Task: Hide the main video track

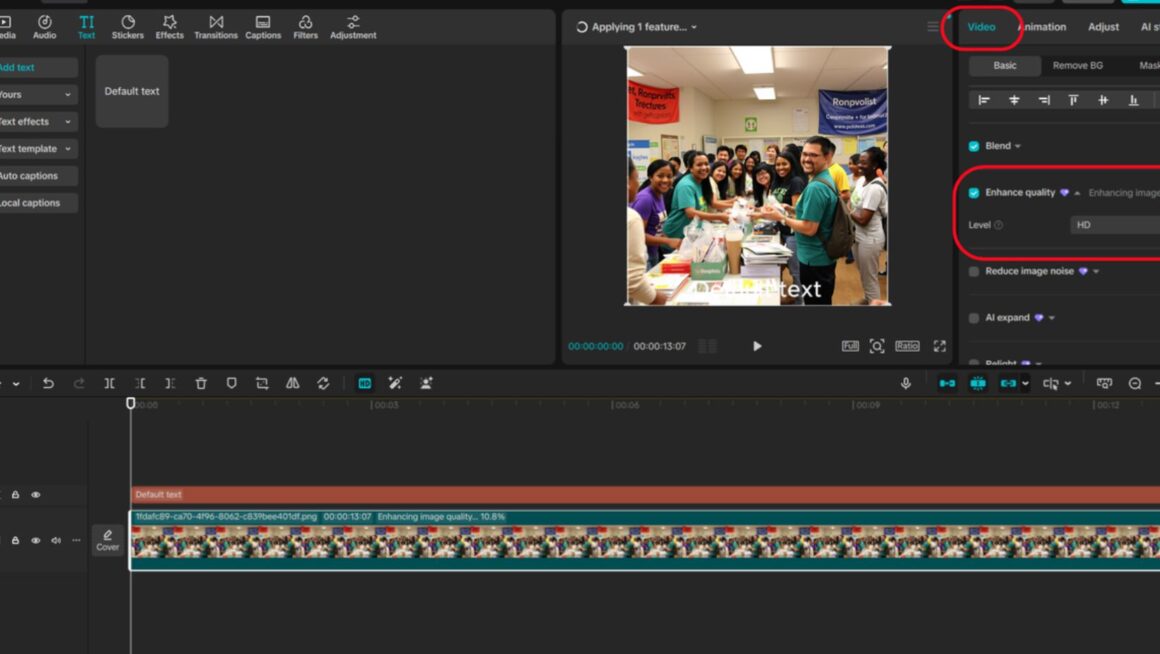Action: pyautogui.click(x=36, y=540)
